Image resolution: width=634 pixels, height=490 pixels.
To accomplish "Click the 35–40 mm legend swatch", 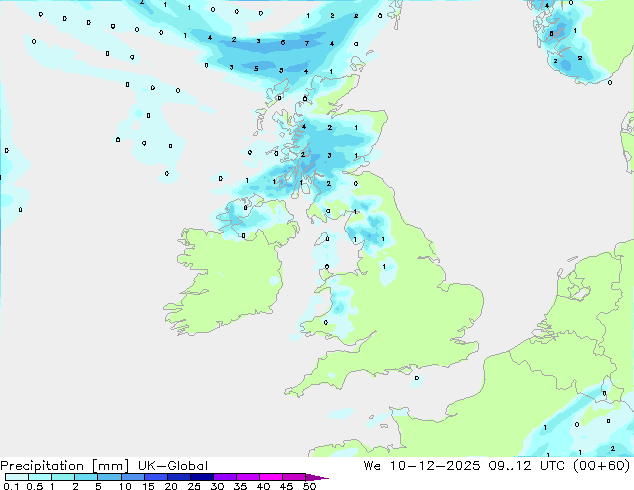I will pos(247,477).
